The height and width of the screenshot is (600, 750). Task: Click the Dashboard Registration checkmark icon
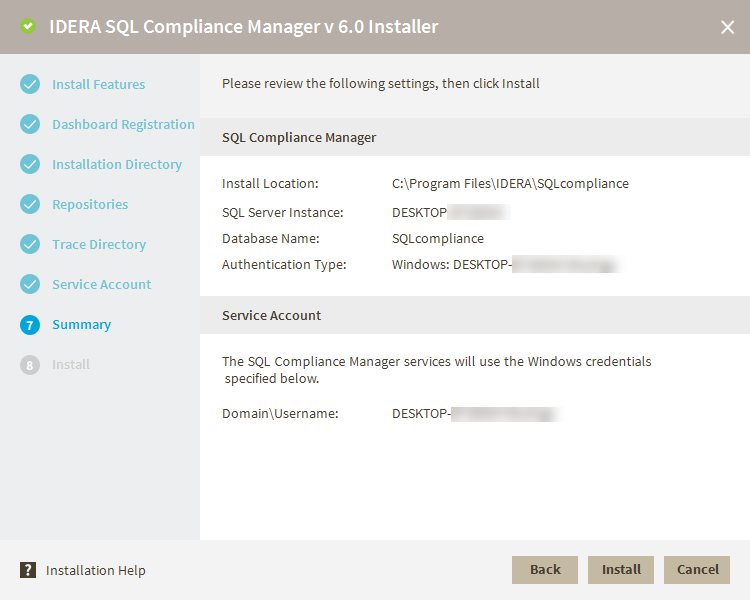[30, 124]
